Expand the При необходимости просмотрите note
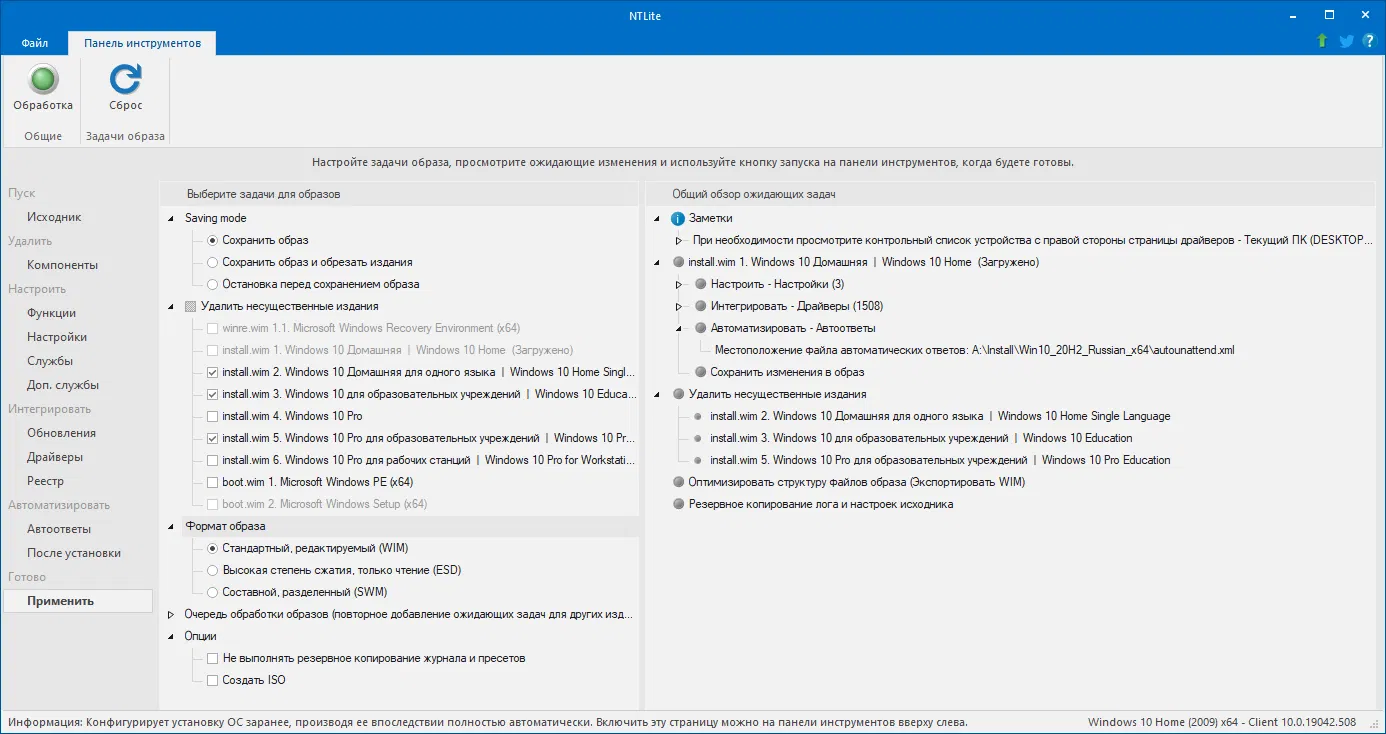The image size is (1386, 734). click(x=679, y=240)
